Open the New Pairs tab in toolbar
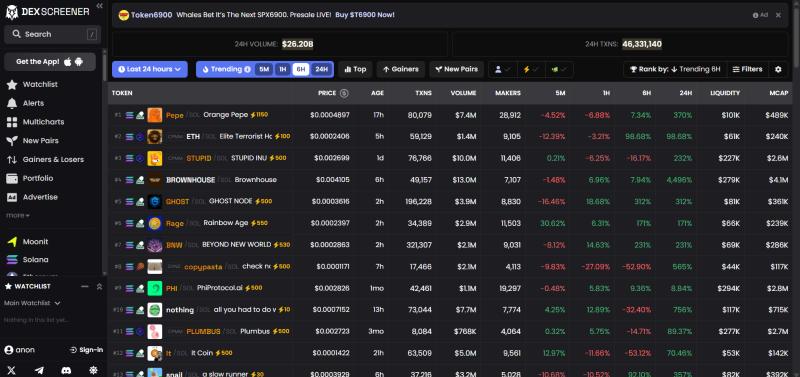800x377 pixels. point(457,69)
